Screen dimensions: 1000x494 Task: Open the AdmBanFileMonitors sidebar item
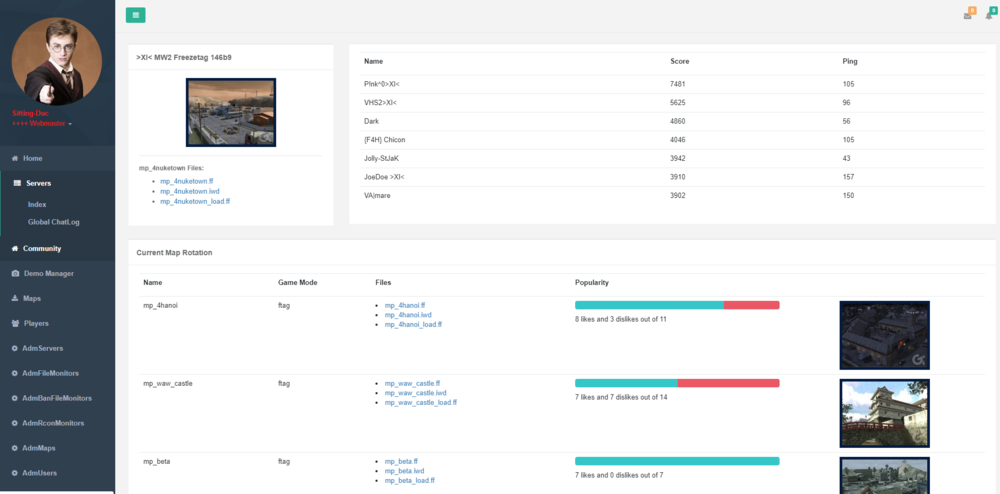pos(57,398)
